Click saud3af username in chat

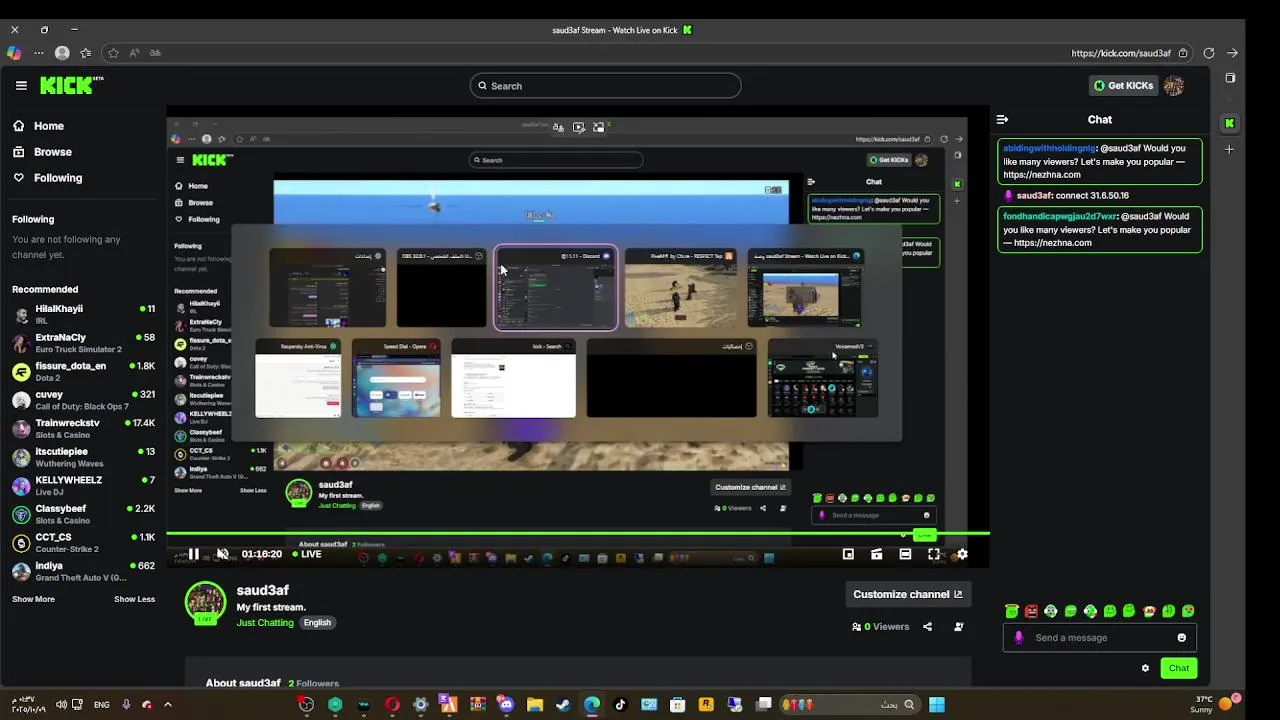point(1034,196)
